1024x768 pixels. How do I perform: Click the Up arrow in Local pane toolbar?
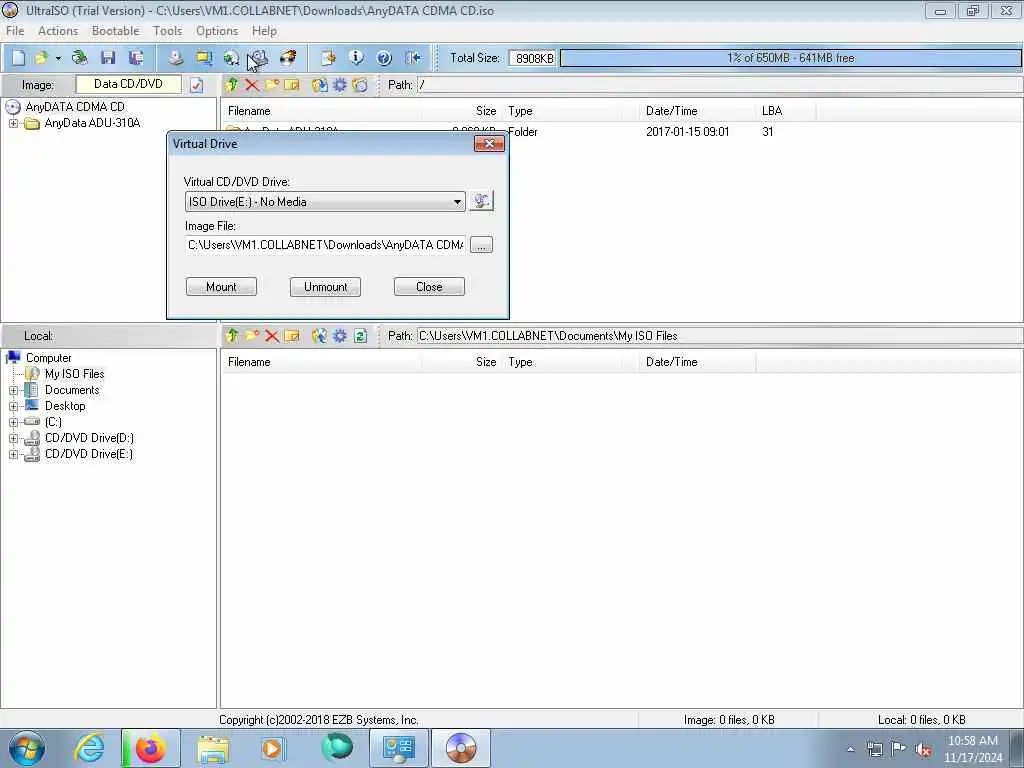coord(231,336)
